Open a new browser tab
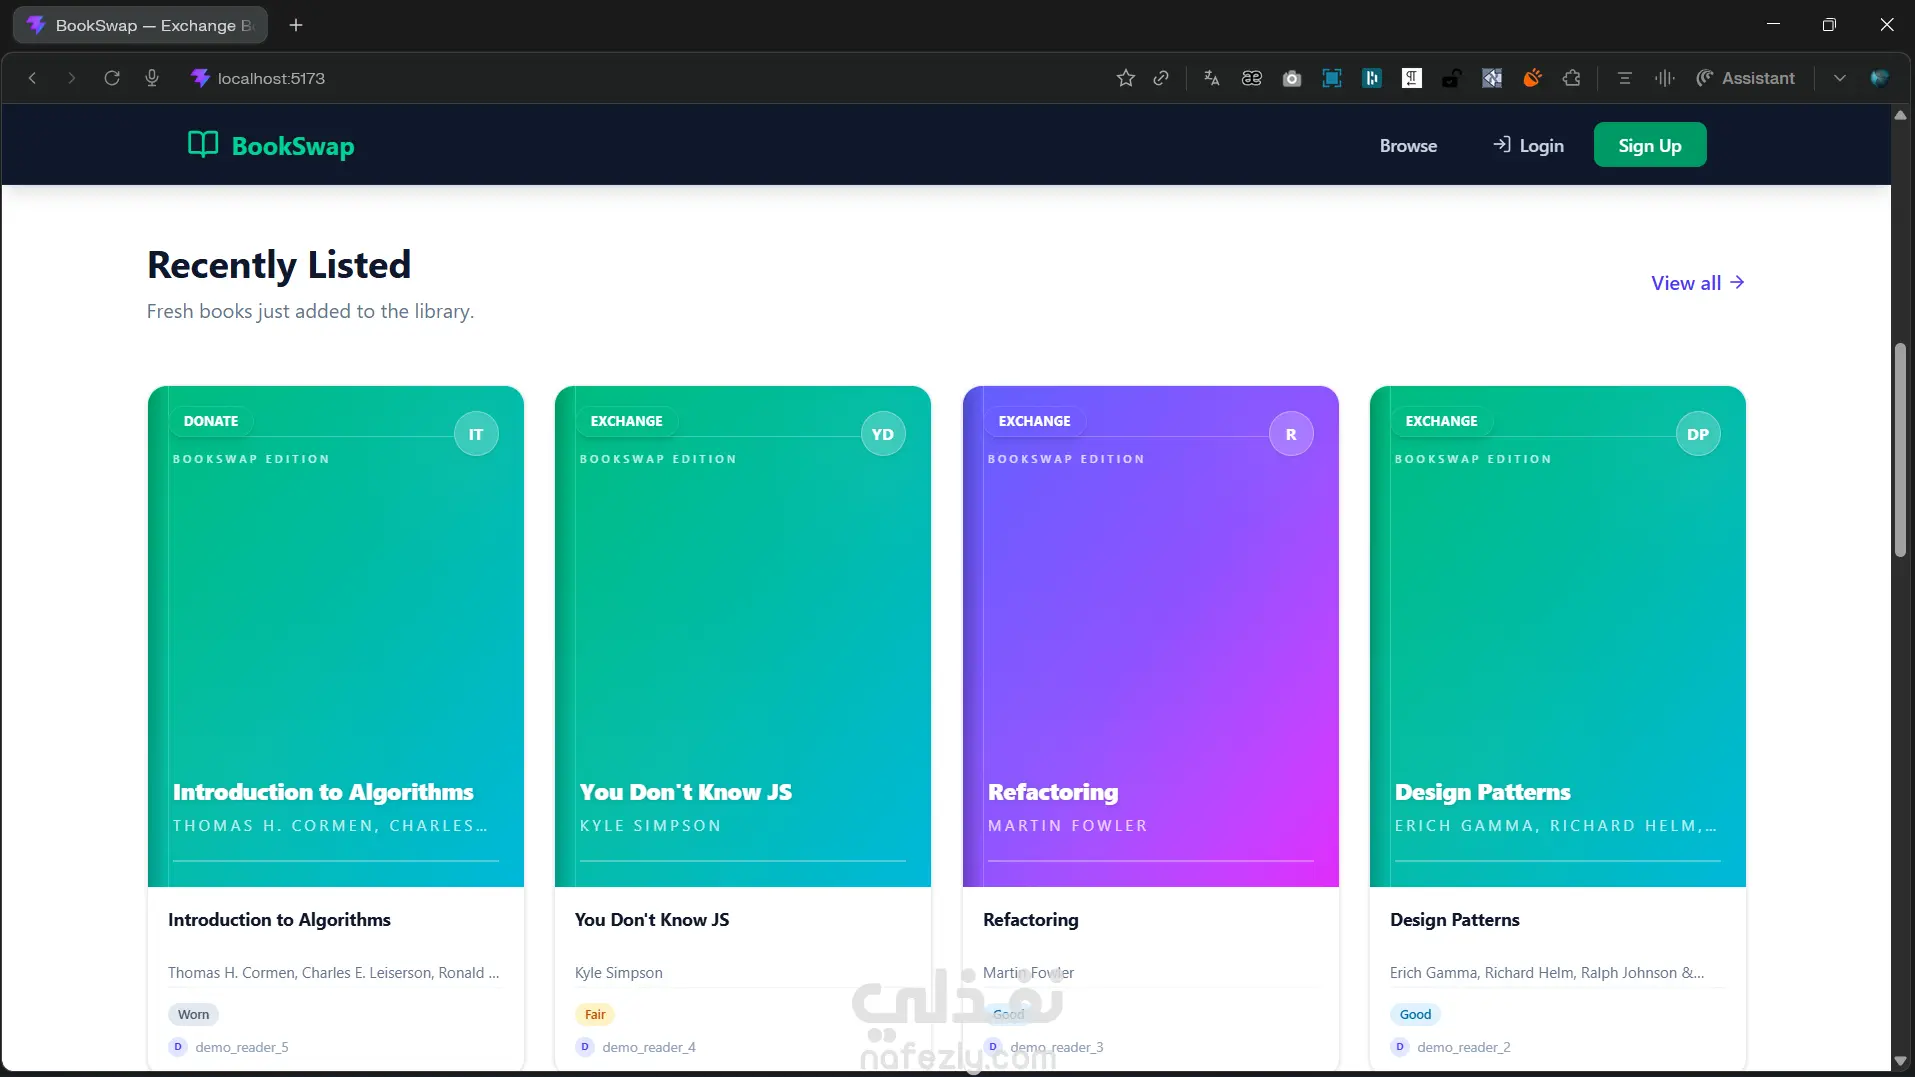This screenshot has height=1077, width=1915. pyautogui.click(x=296, y=25)
